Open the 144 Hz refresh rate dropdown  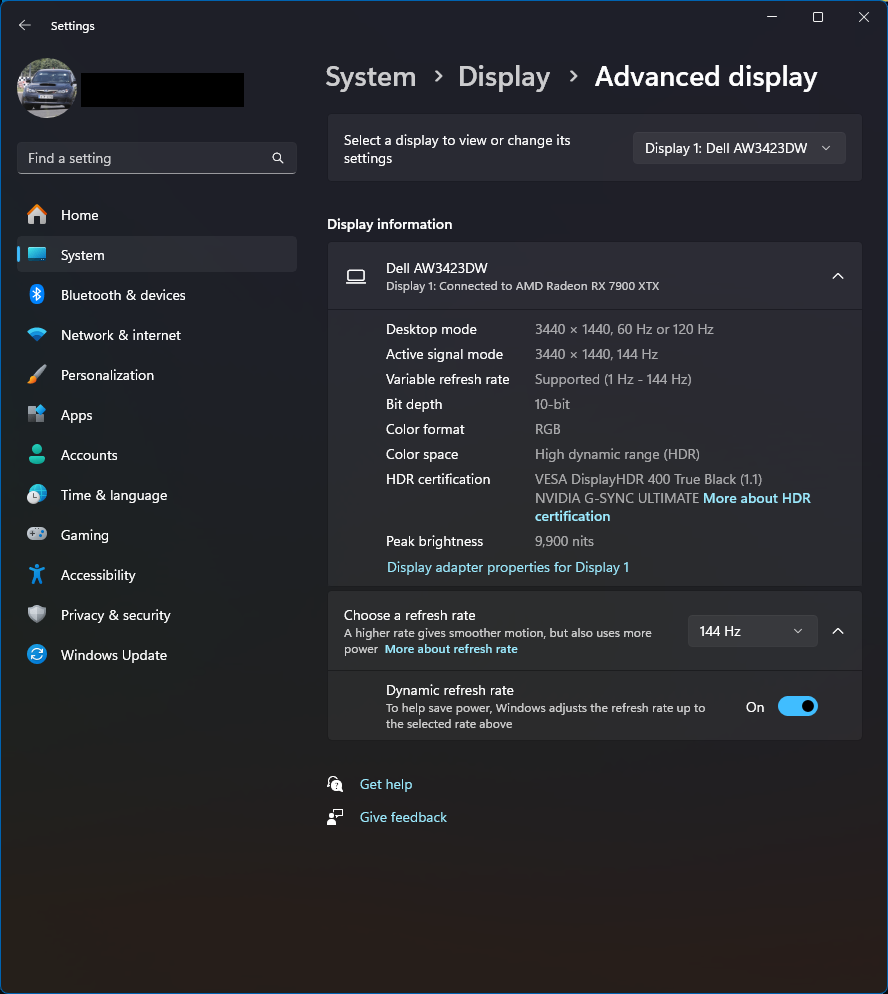click(x=752, y=631)
